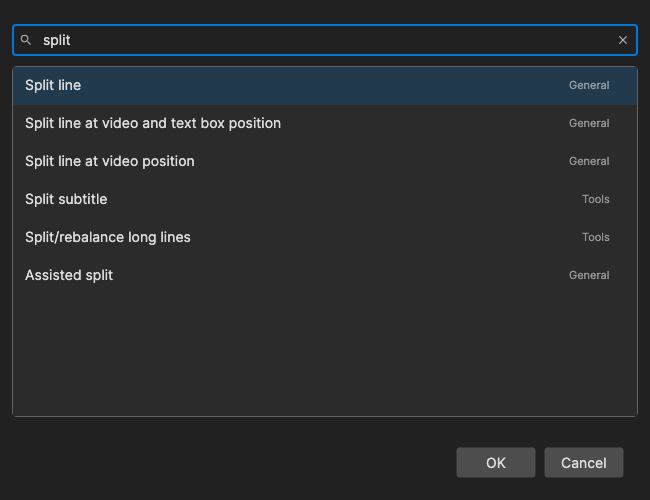This screenshot has height=500, width=650.
Task: Select the "Split subtitle" command
Action: tap(325, 199)
